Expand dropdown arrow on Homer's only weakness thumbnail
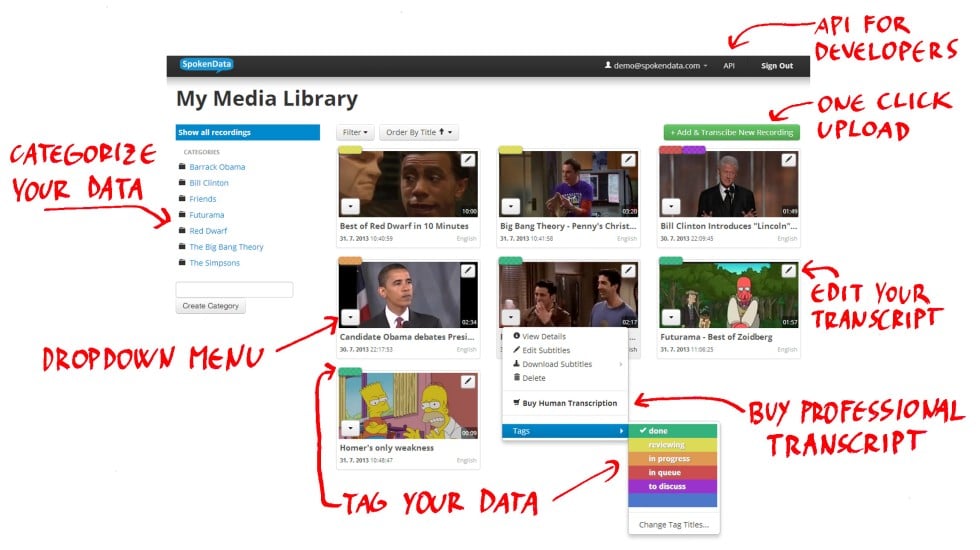 (350, 429)
